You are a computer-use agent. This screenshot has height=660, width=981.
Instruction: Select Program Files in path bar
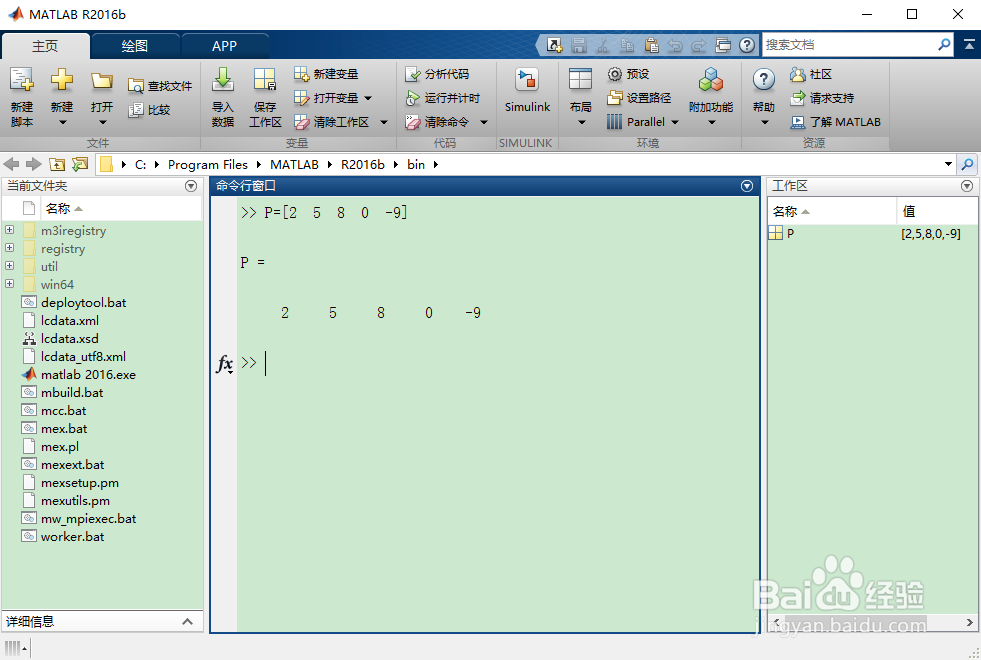click(x=208, y=165)
